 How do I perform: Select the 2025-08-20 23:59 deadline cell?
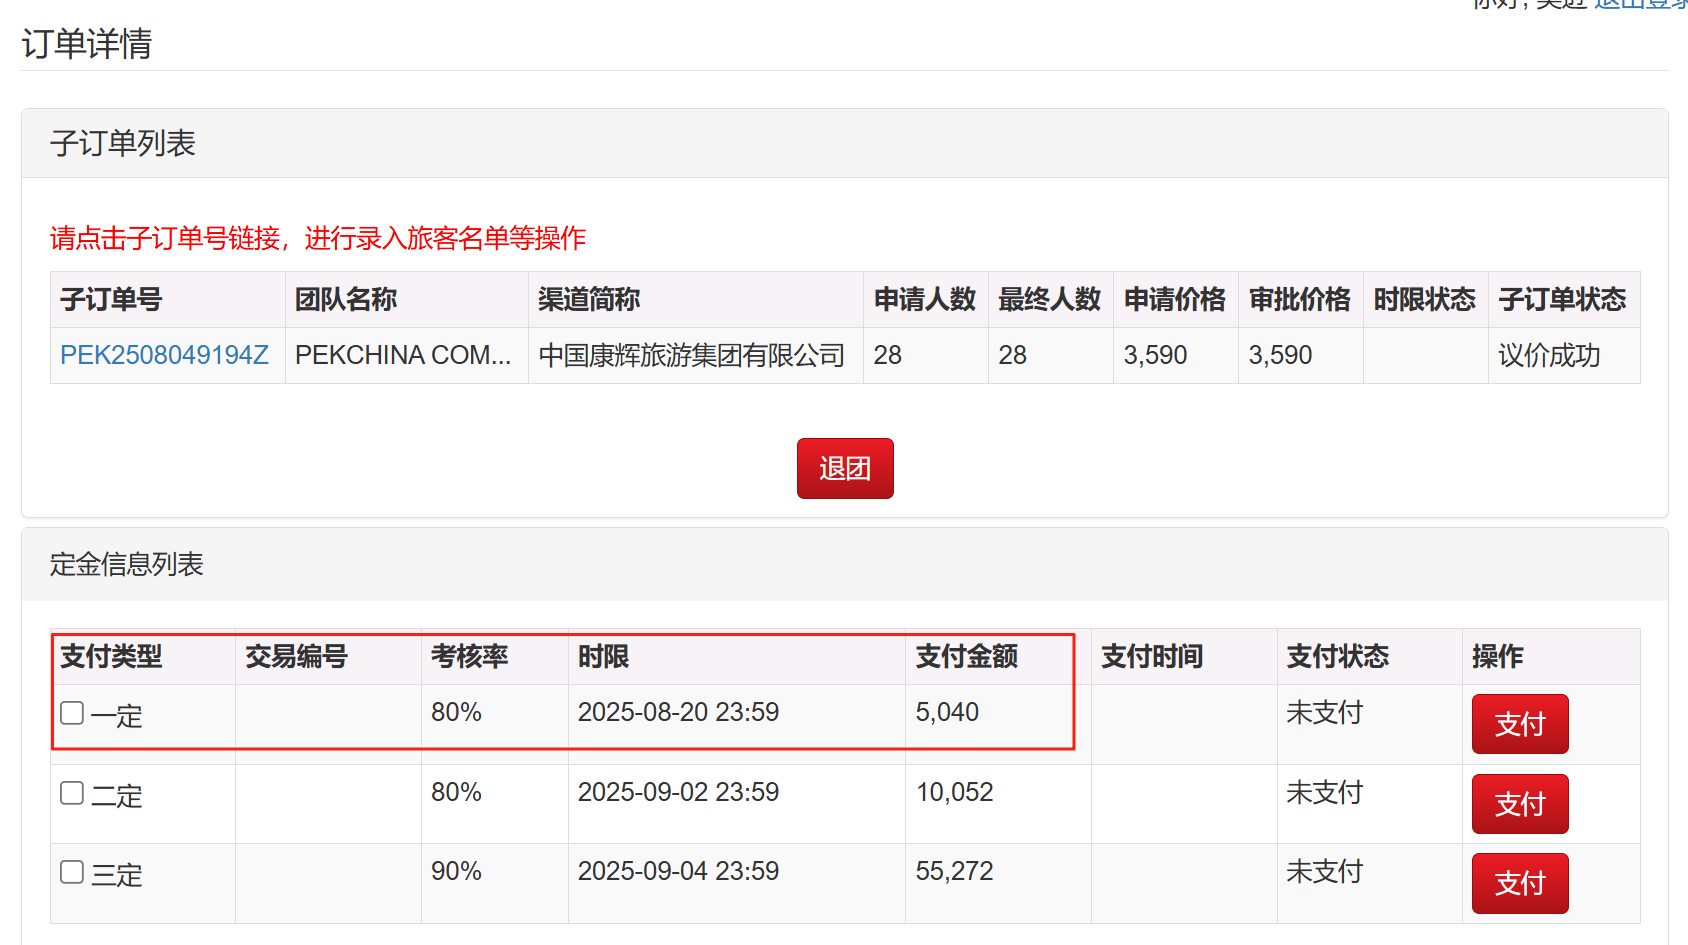coord(678,712)
